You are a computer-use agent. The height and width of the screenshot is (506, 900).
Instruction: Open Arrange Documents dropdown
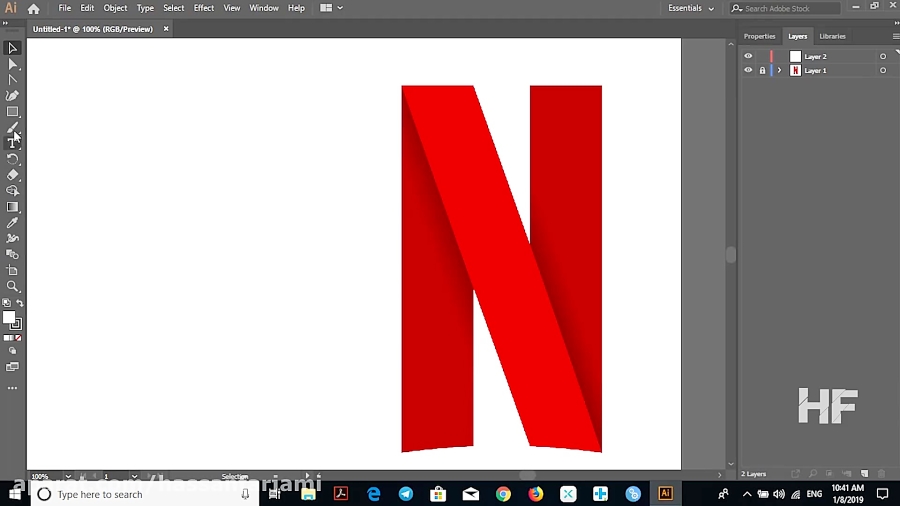click(332, 8)
